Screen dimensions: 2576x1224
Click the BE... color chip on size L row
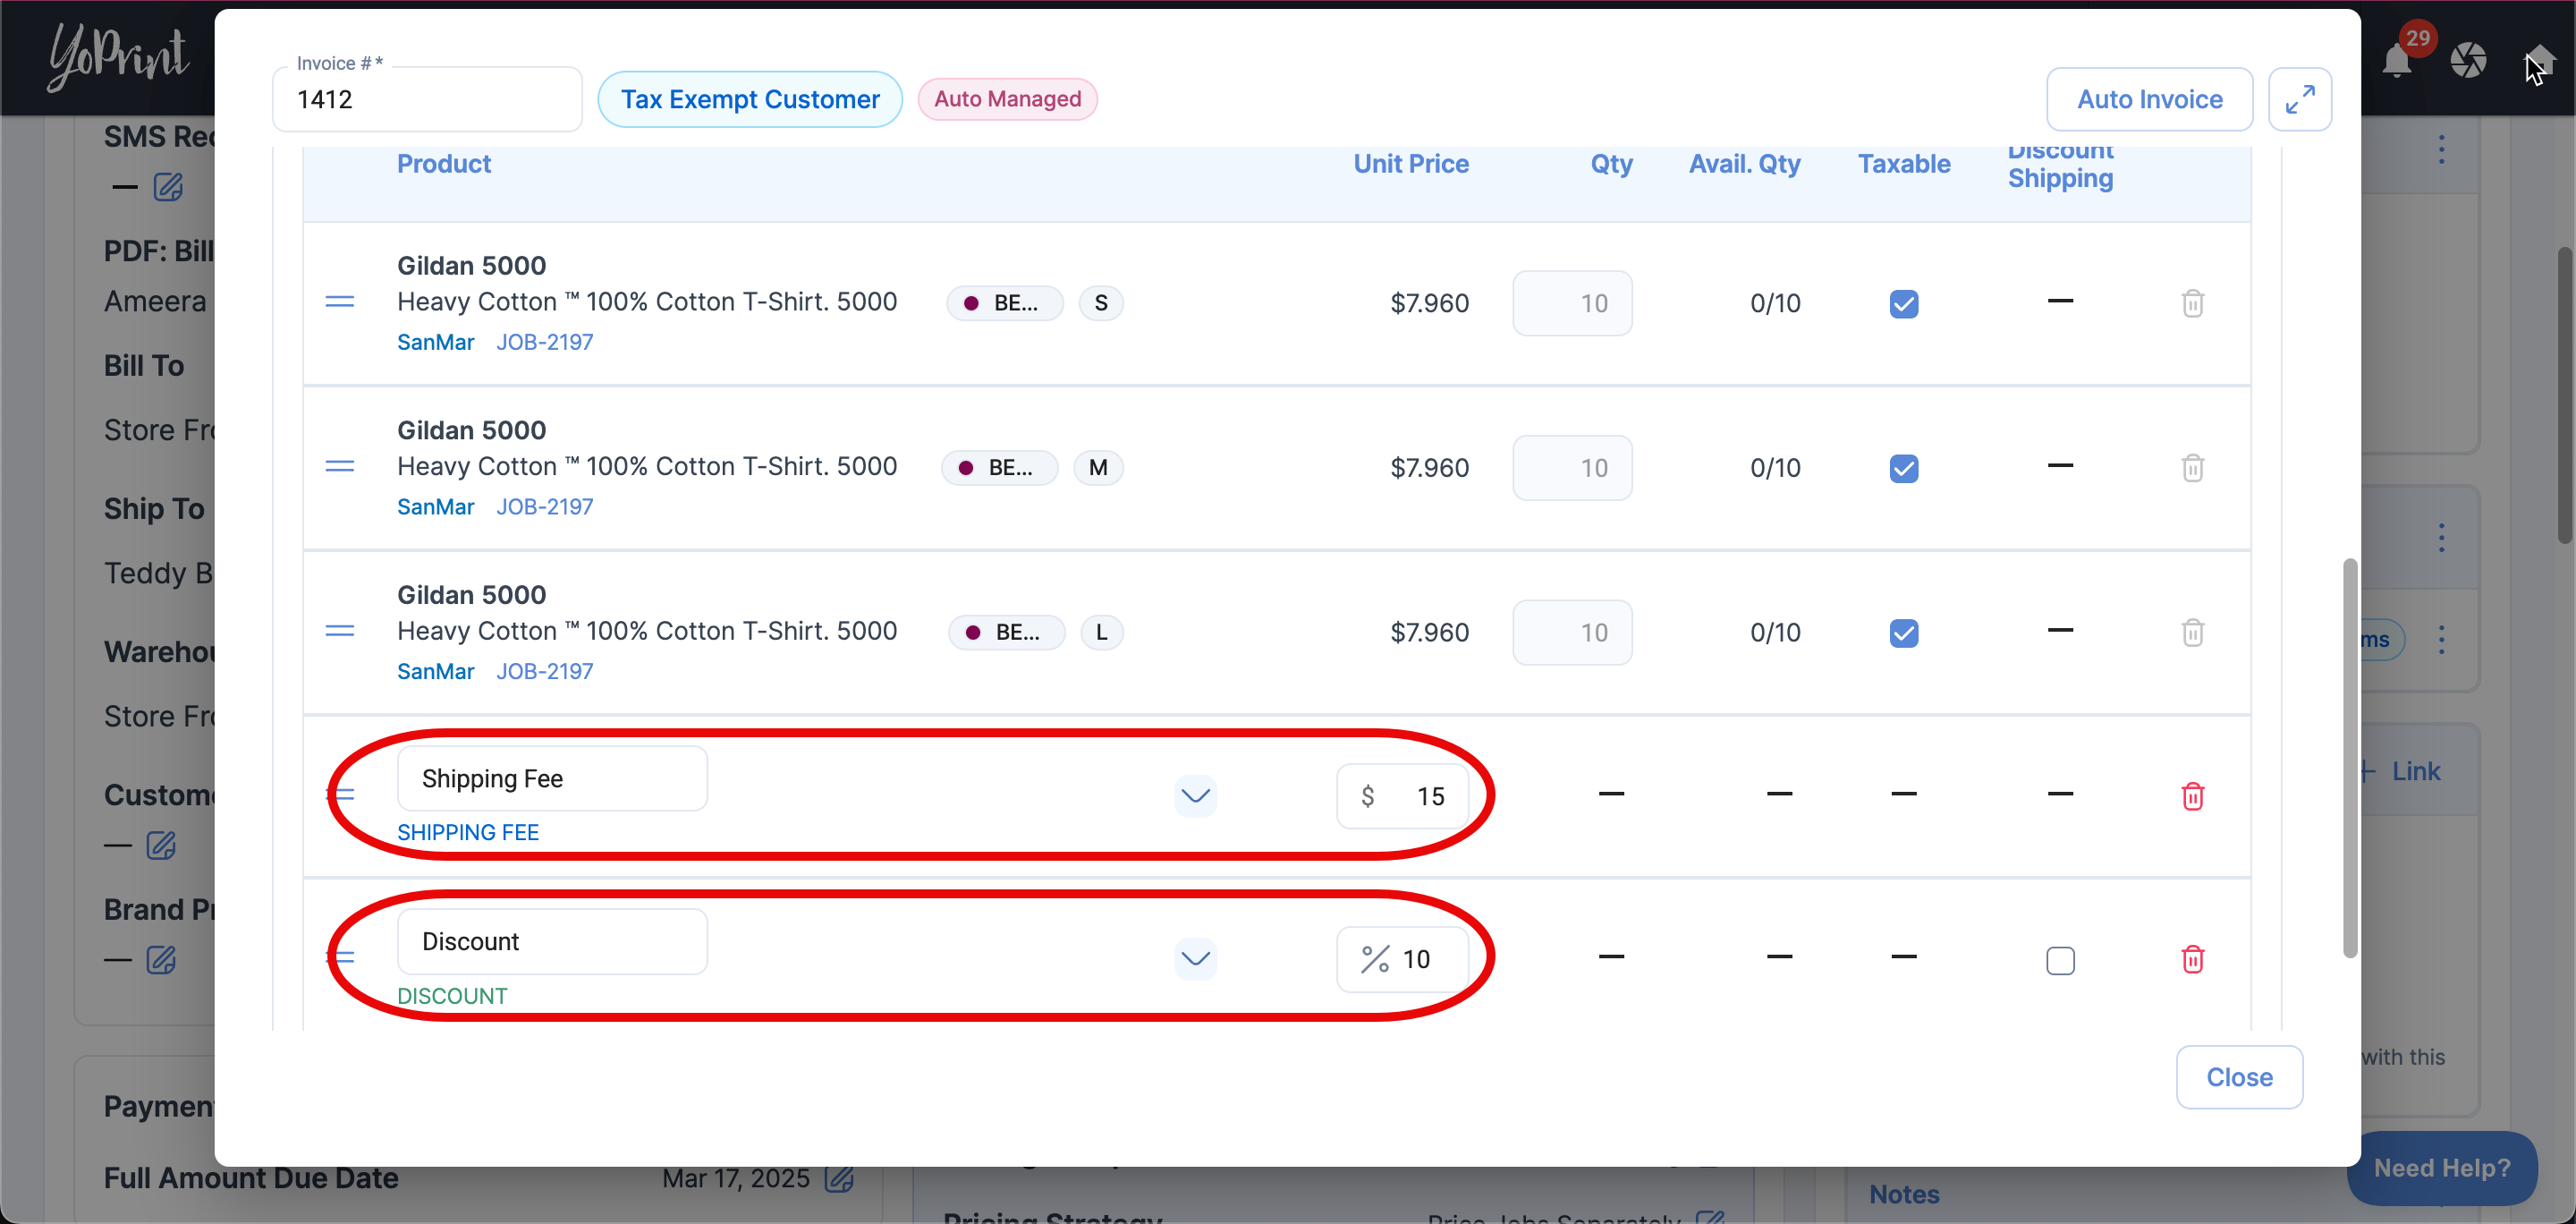(1006, 632)
